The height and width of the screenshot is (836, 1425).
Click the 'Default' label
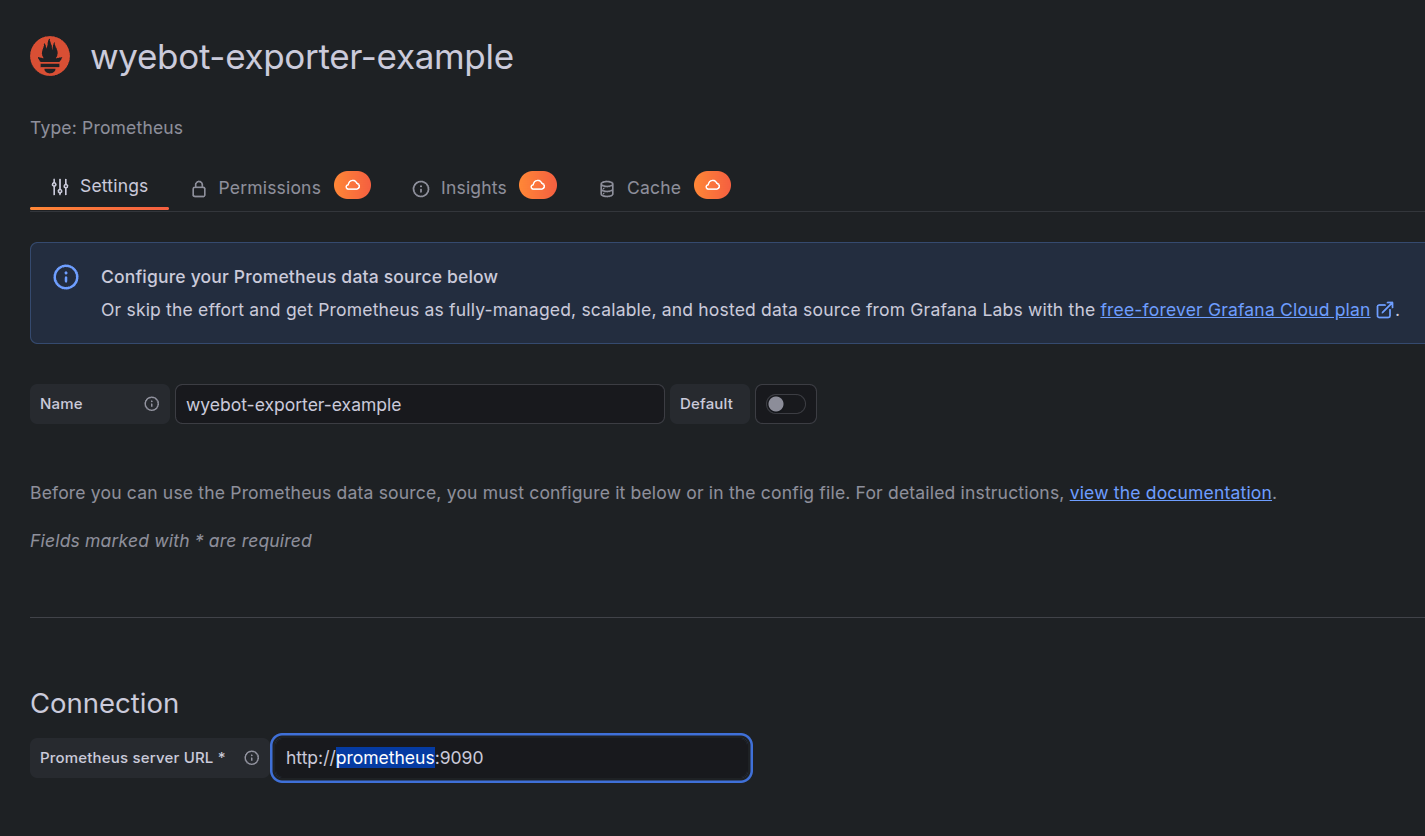(x=707, y=404)
